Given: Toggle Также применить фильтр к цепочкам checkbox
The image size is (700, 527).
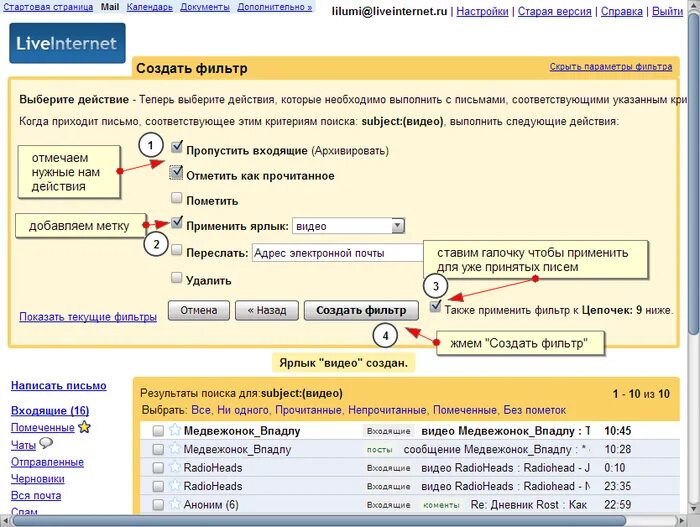Looking at the screenshot, I should pyautogui.click(x=435, y=306).
